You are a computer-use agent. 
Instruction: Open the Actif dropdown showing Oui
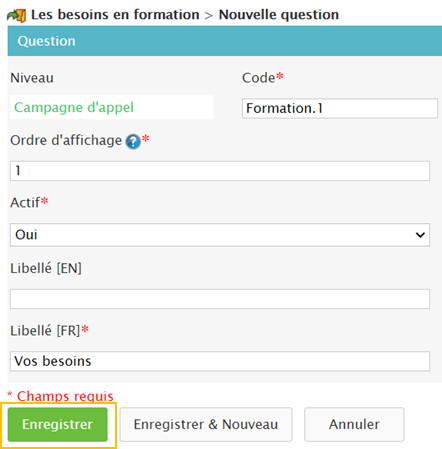pos(220,235)
